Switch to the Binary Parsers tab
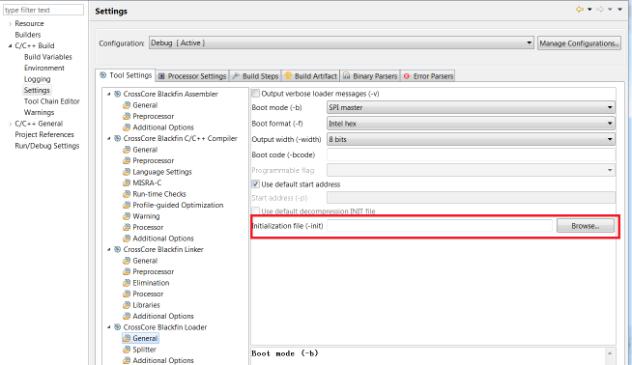Viewport: 632px width, 365px height. pos(370,76)
